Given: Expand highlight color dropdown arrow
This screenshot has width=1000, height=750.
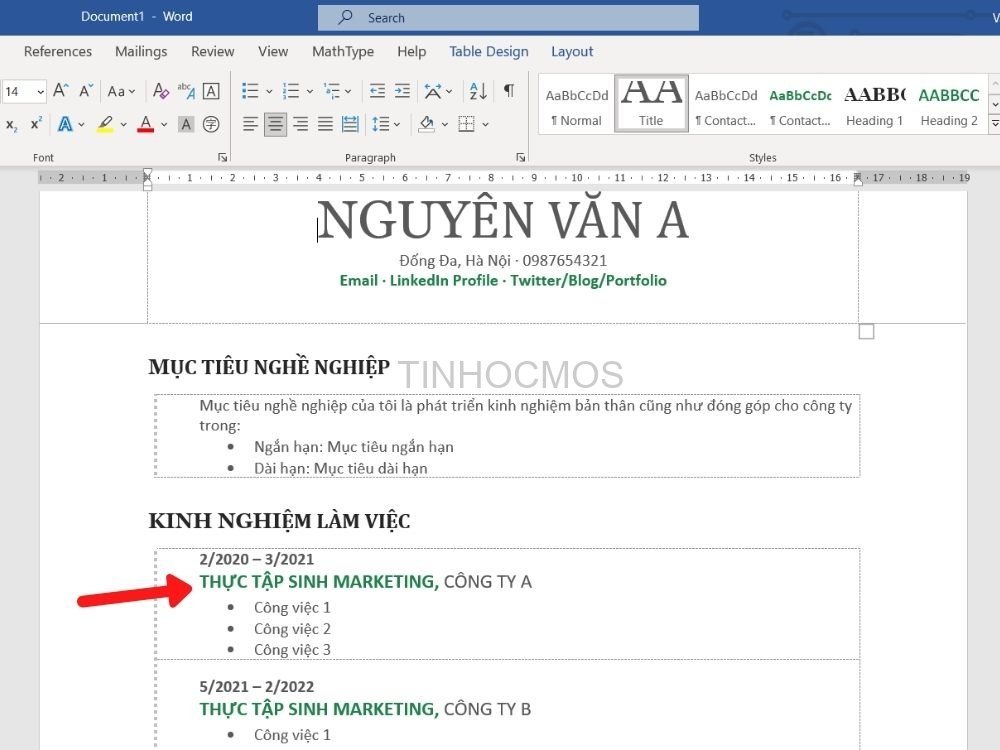Looking at the screenshot, I should point(123,125).
